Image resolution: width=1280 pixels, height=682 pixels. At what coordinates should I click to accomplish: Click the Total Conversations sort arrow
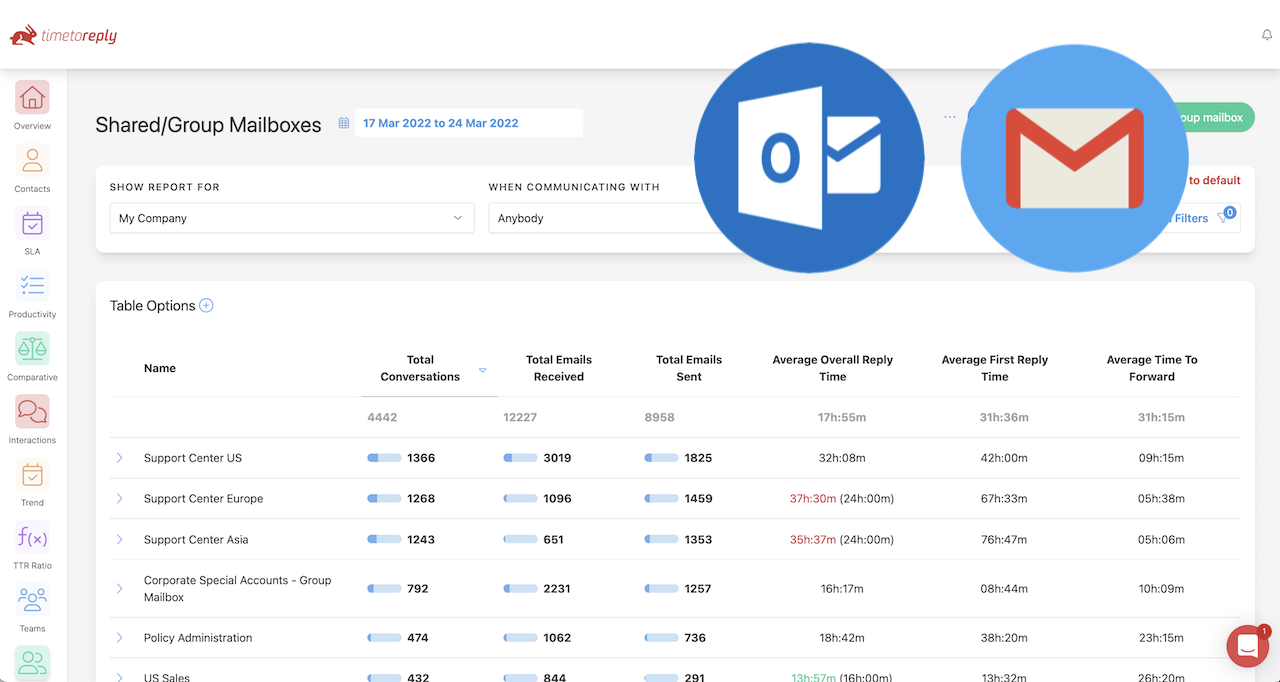click(482, 370)
